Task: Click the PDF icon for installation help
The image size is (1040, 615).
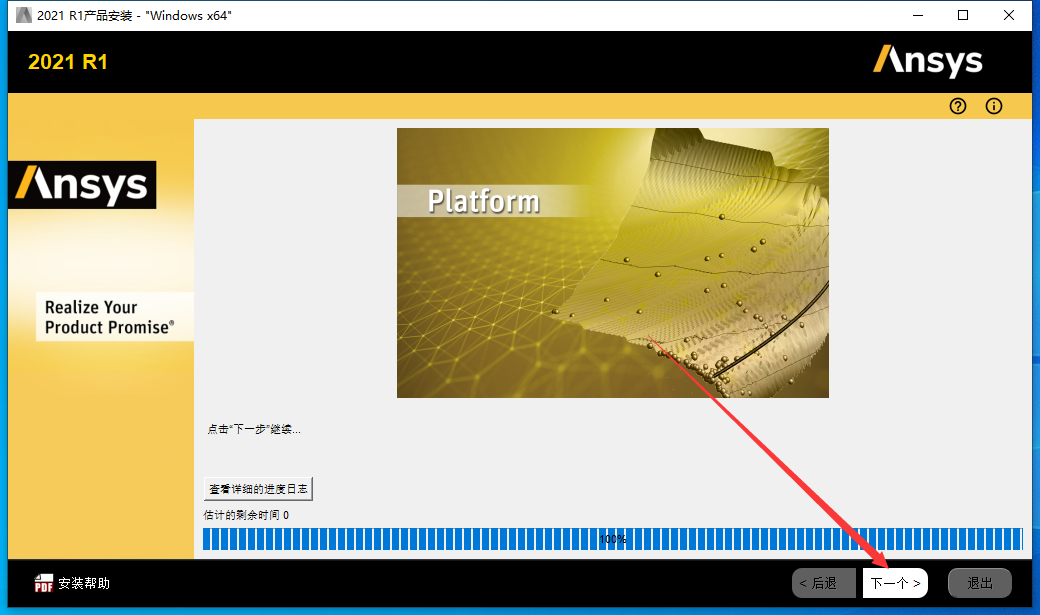Action: (44, 583)
